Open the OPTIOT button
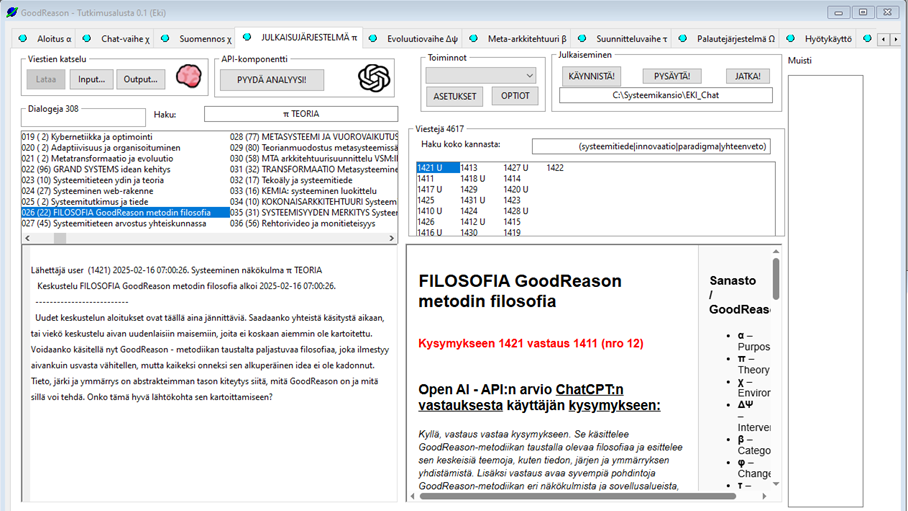This screenshot has height=511, width=908. coord(515,96)
